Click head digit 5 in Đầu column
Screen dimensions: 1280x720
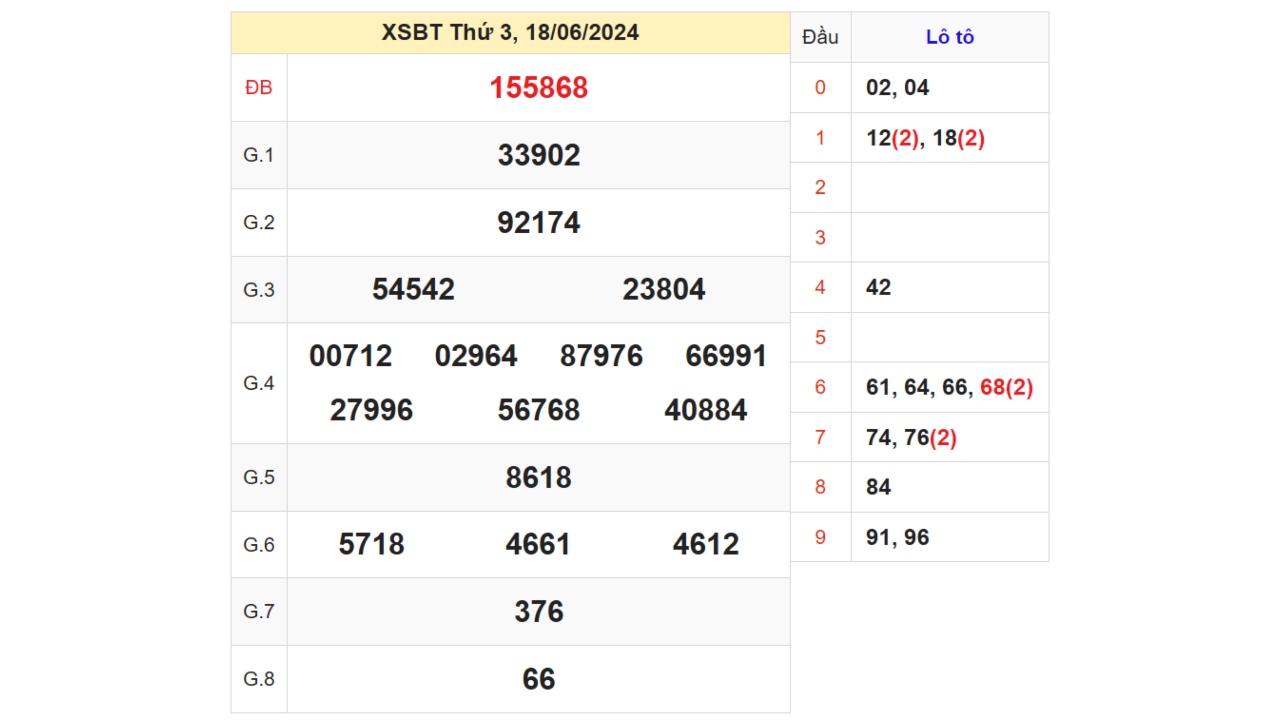821,338
